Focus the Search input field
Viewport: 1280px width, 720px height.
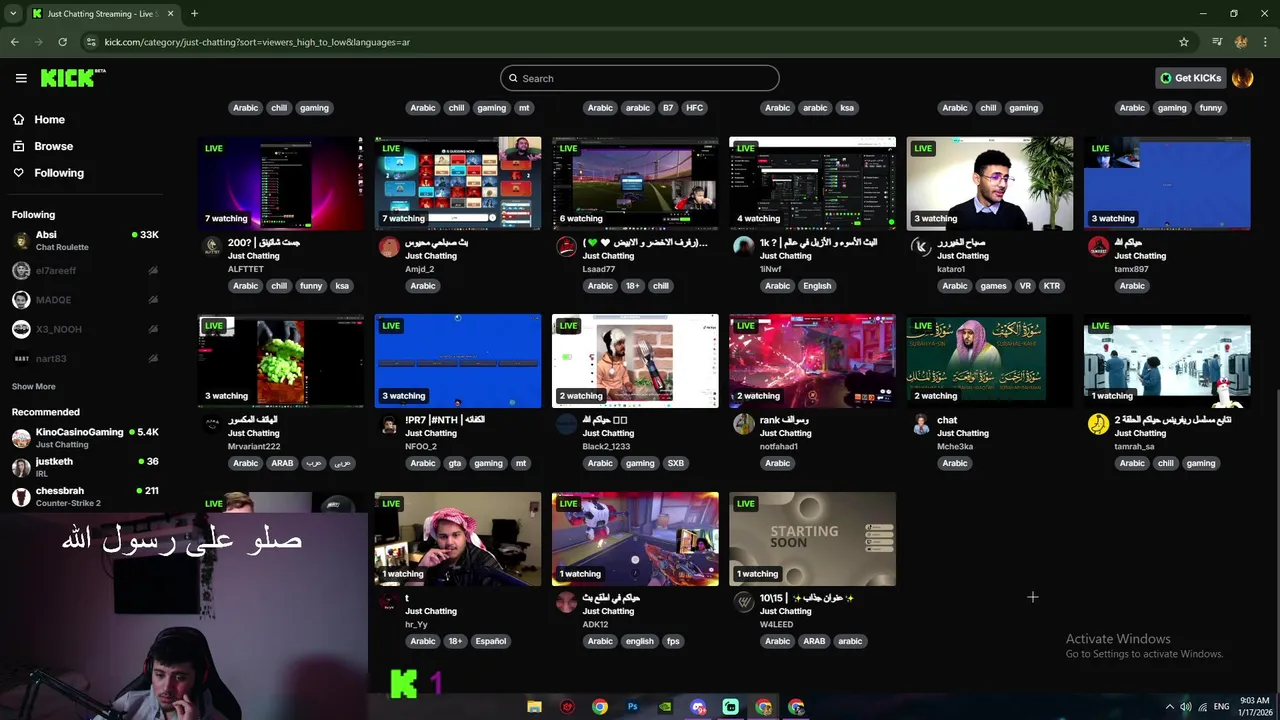(640, 78)
